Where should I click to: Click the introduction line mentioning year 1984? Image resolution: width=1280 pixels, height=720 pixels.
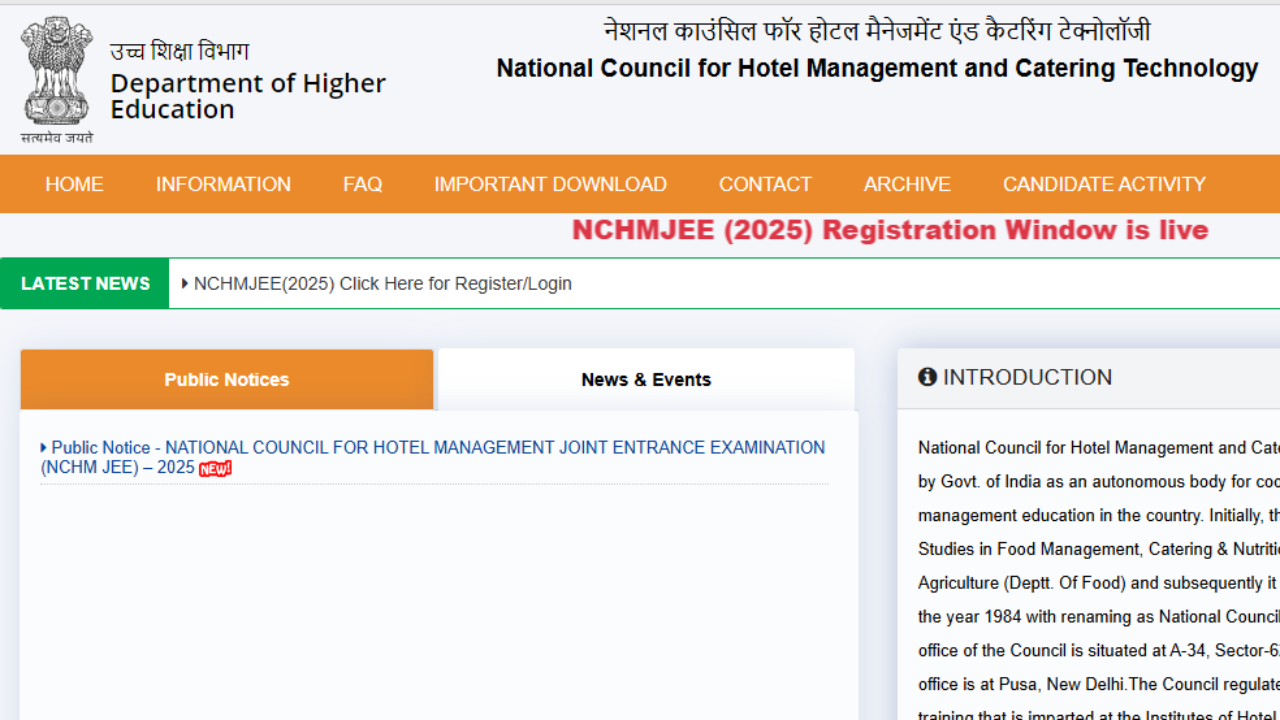coord(1098,616)
